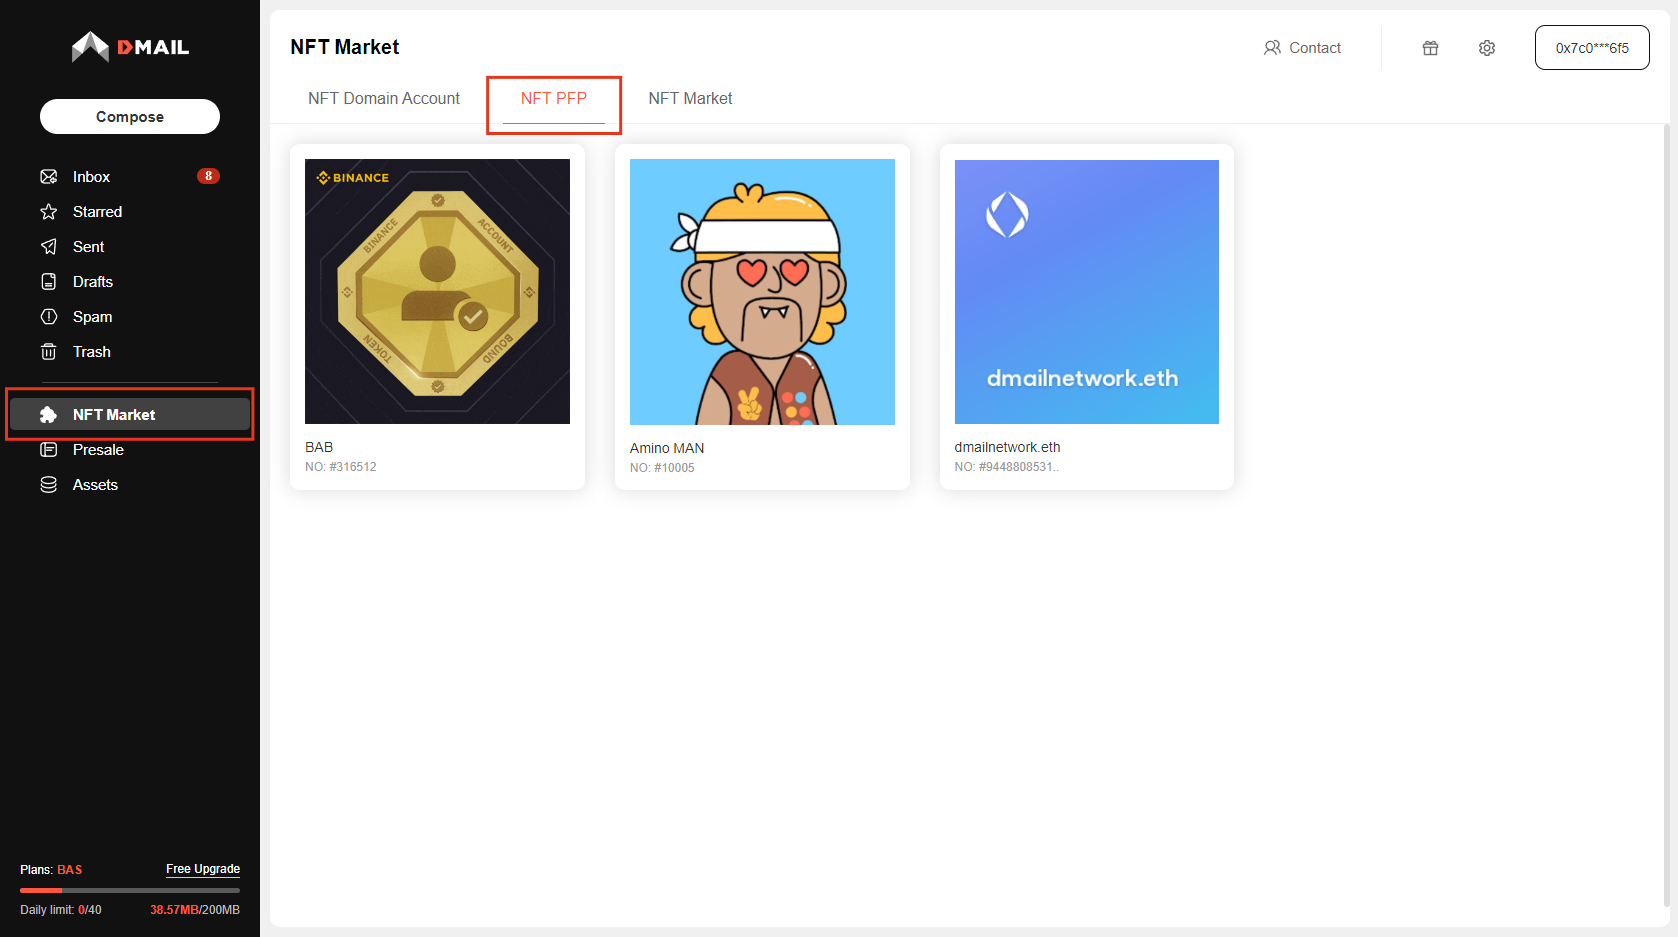This screenshot has height=937, width=1678.
Task: Click the Dmail logo
Action: click(x=128, y=45)
